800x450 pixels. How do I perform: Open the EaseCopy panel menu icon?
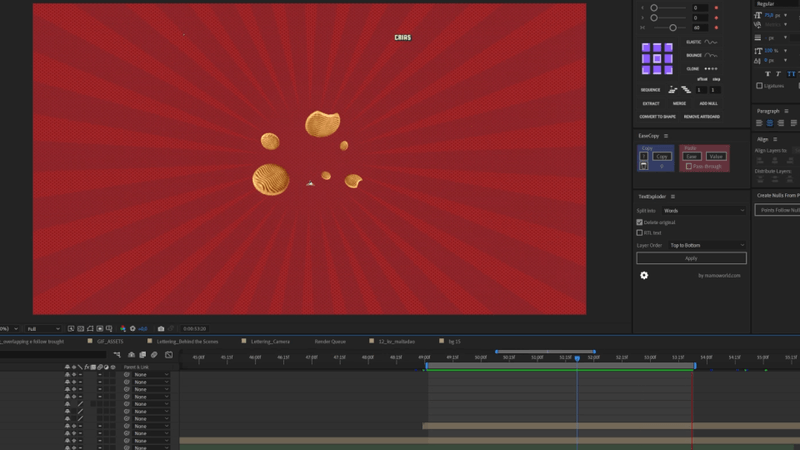[x=666, y=136]
